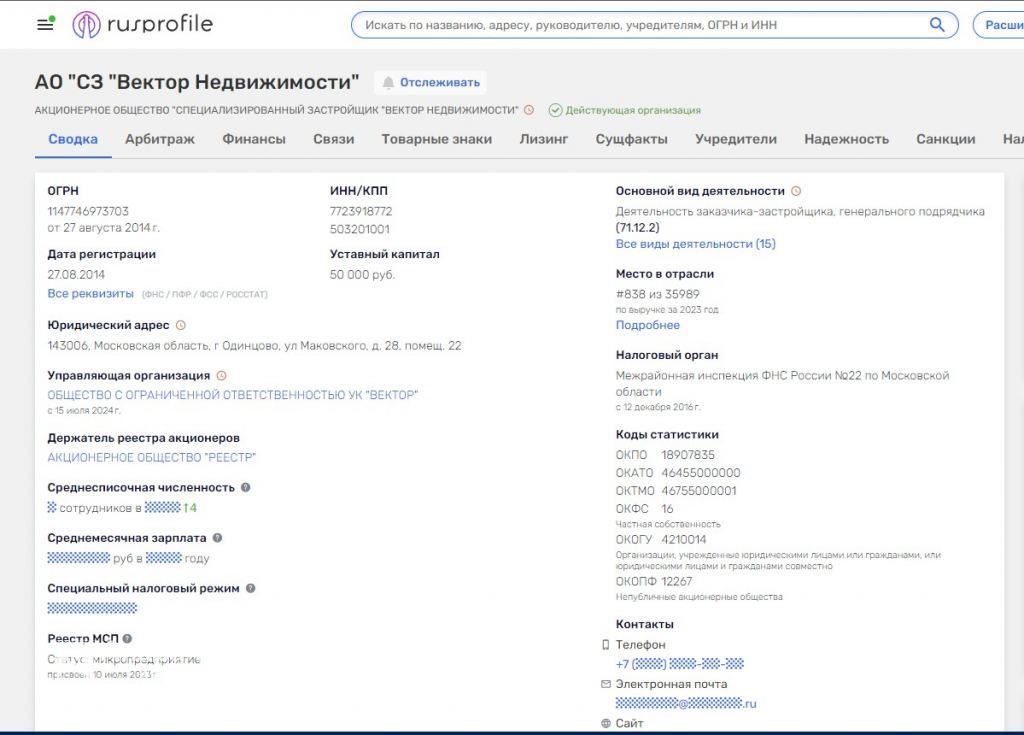Open УК "ВЕКТОР" managing organization link
This screenshot has height=735, width=1024.
coord(232,395)
